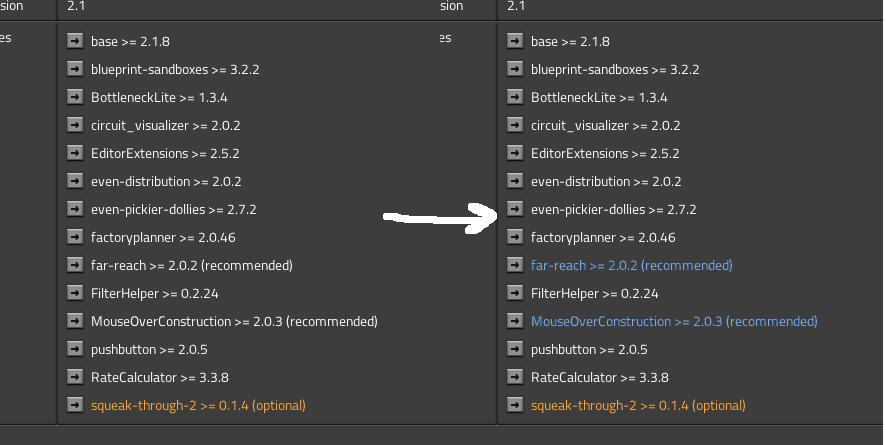This screenshot has width=886, height=445.
Task: Click even-distribution >= 2.0.2 text in left list
Action: pyautogui.click(x=166, y=181)
